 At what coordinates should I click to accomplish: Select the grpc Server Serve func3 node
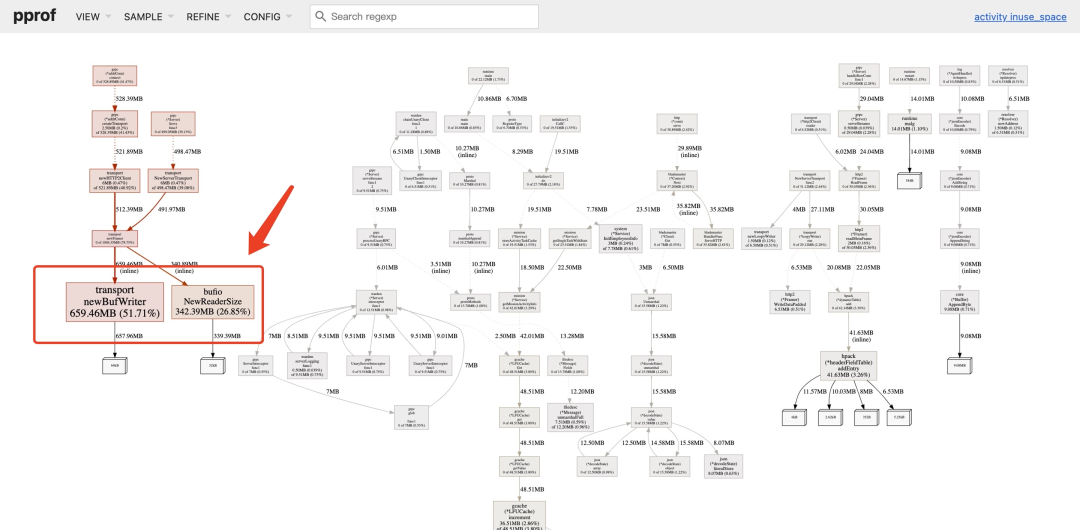coord(173,121)
